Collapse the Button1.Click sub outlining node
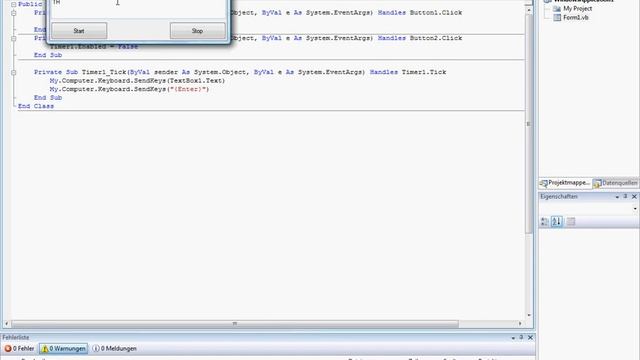 pos(13,13)
